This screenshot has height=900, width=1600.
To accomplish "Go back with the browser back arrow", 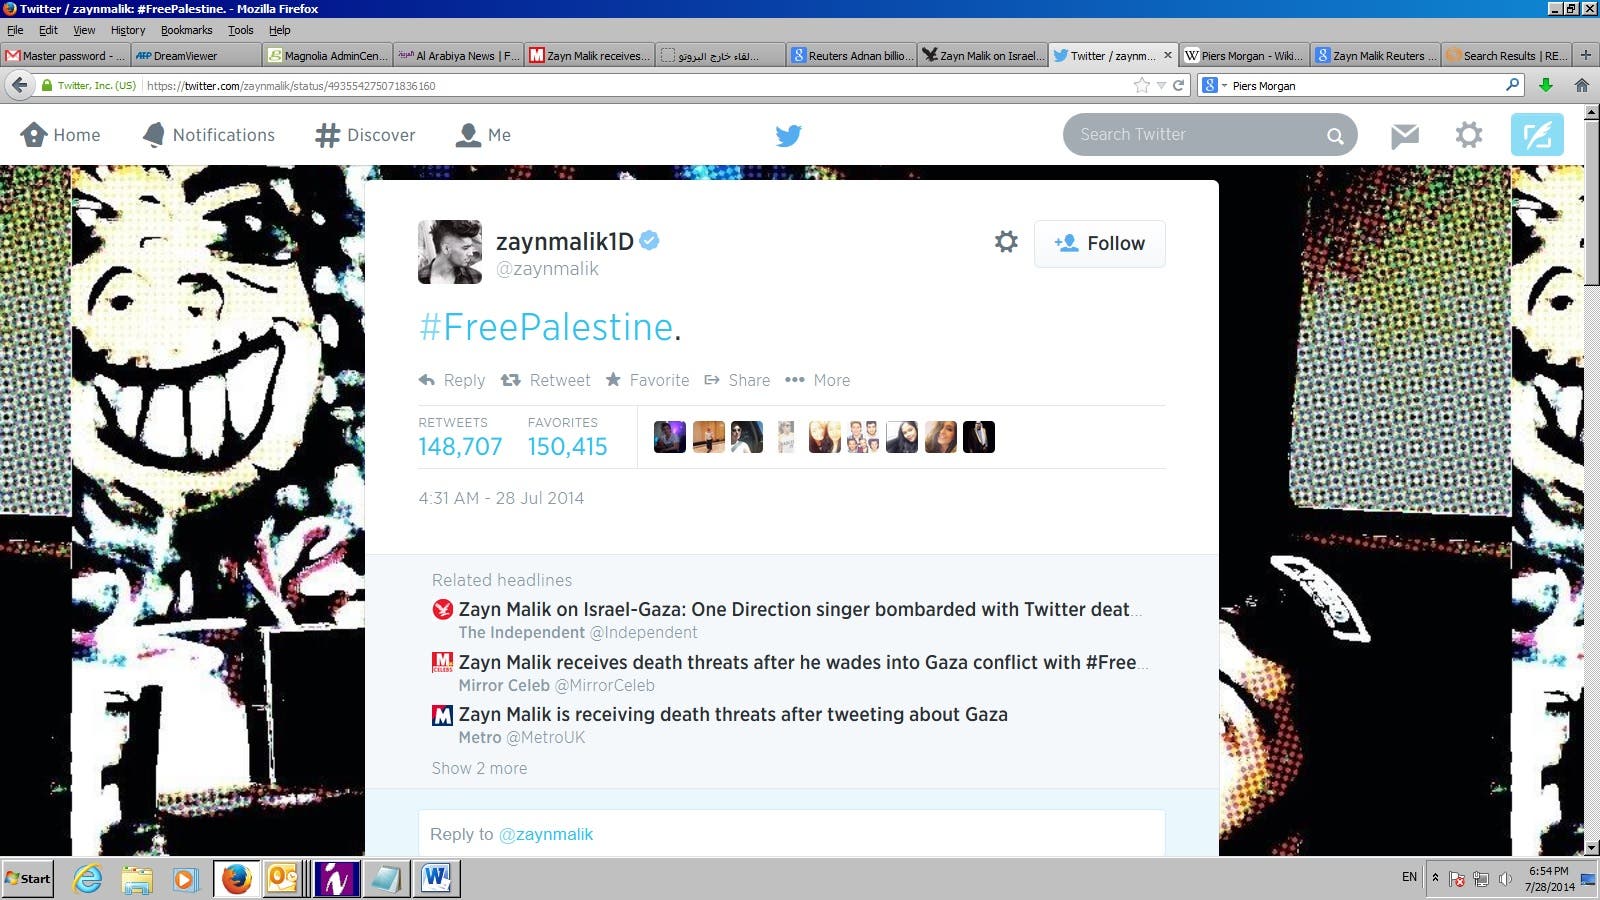I will 19,86.
